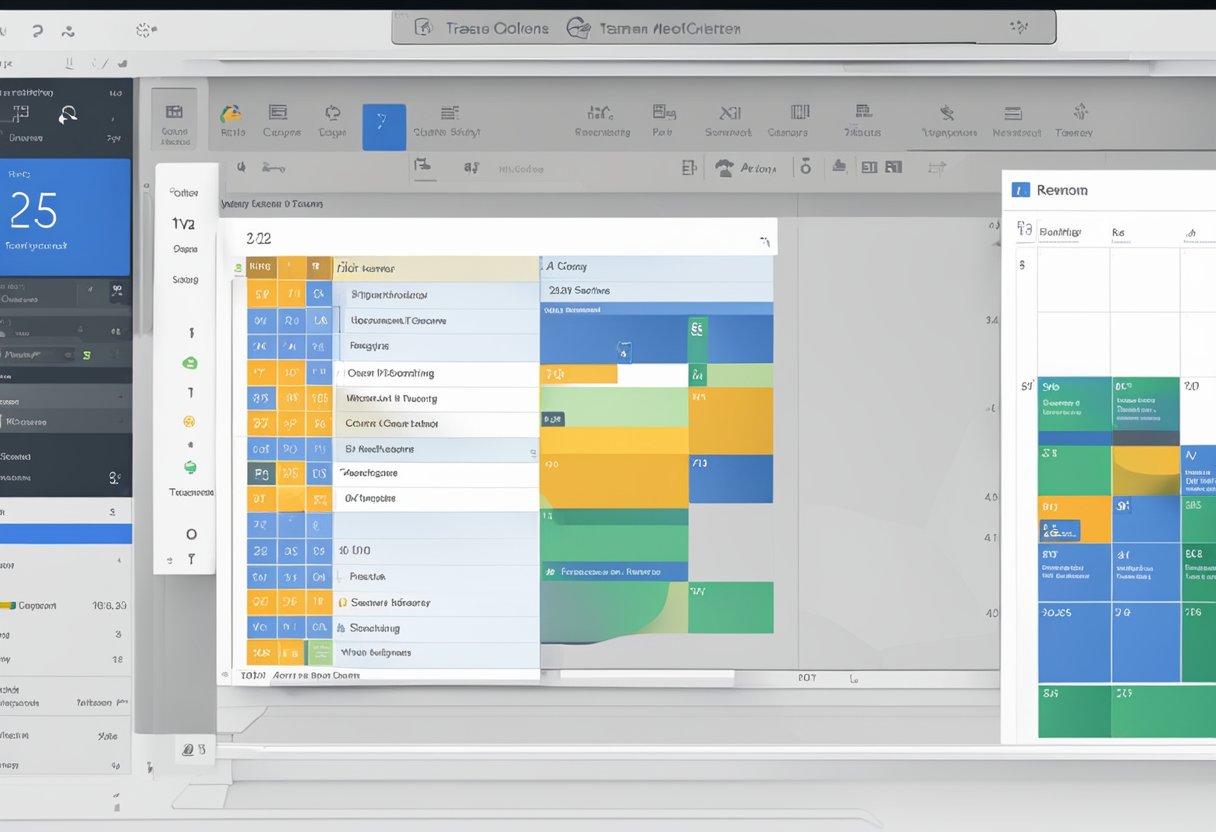1216x832 pixels.
Task: Expand the dropdown arrow at the list's top-right corner
Action: click(765, 238)
